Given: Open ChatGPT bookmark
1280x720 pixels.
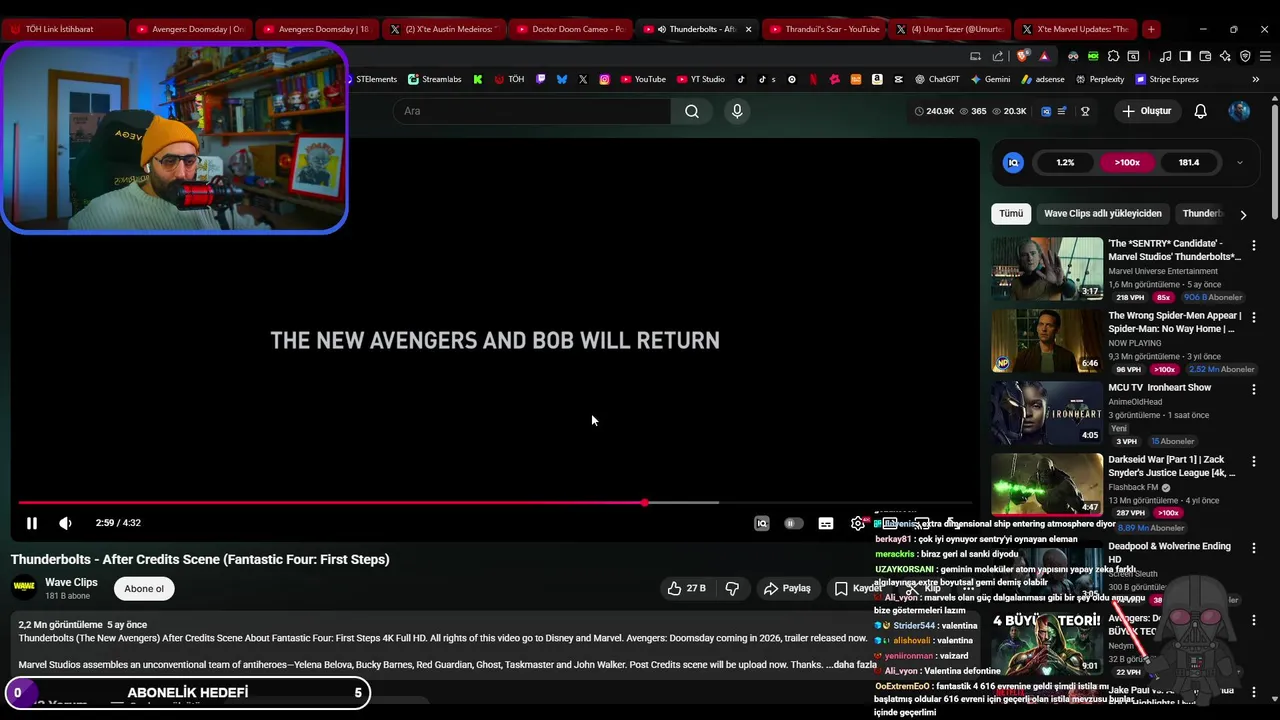Looking at the screenshot, I should point(937,79).
